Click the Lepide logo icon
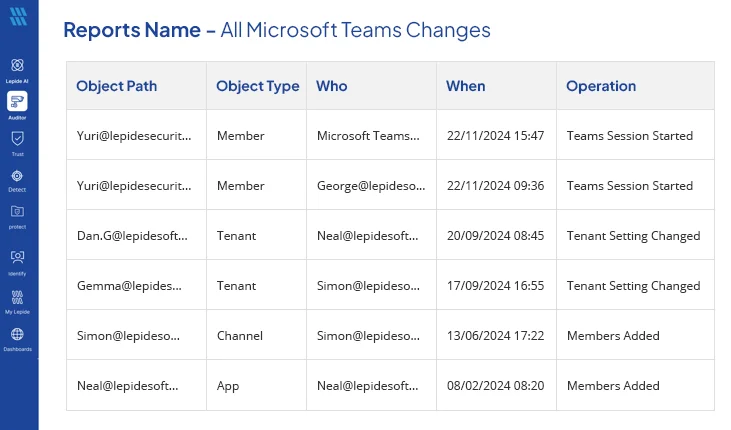 [18, 16]
